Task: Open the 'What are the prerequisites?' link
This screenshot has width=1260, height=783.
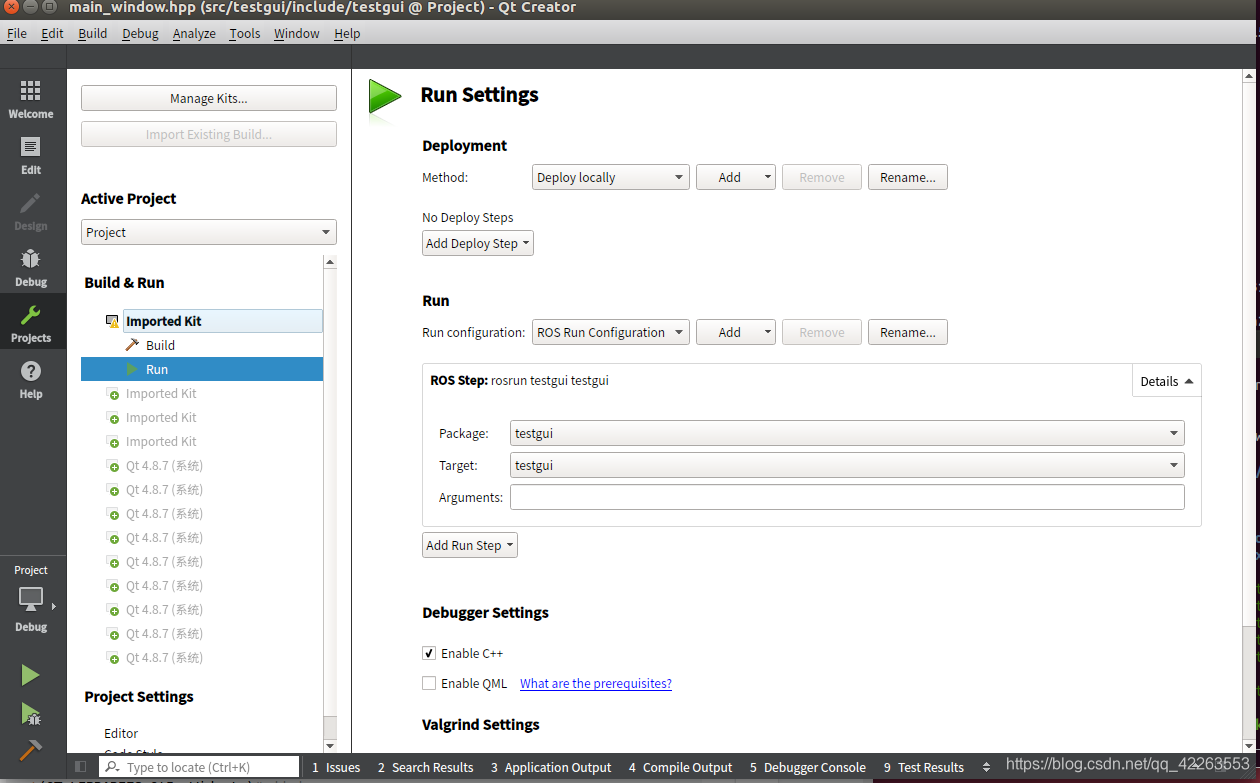Action: click(596, 683)
